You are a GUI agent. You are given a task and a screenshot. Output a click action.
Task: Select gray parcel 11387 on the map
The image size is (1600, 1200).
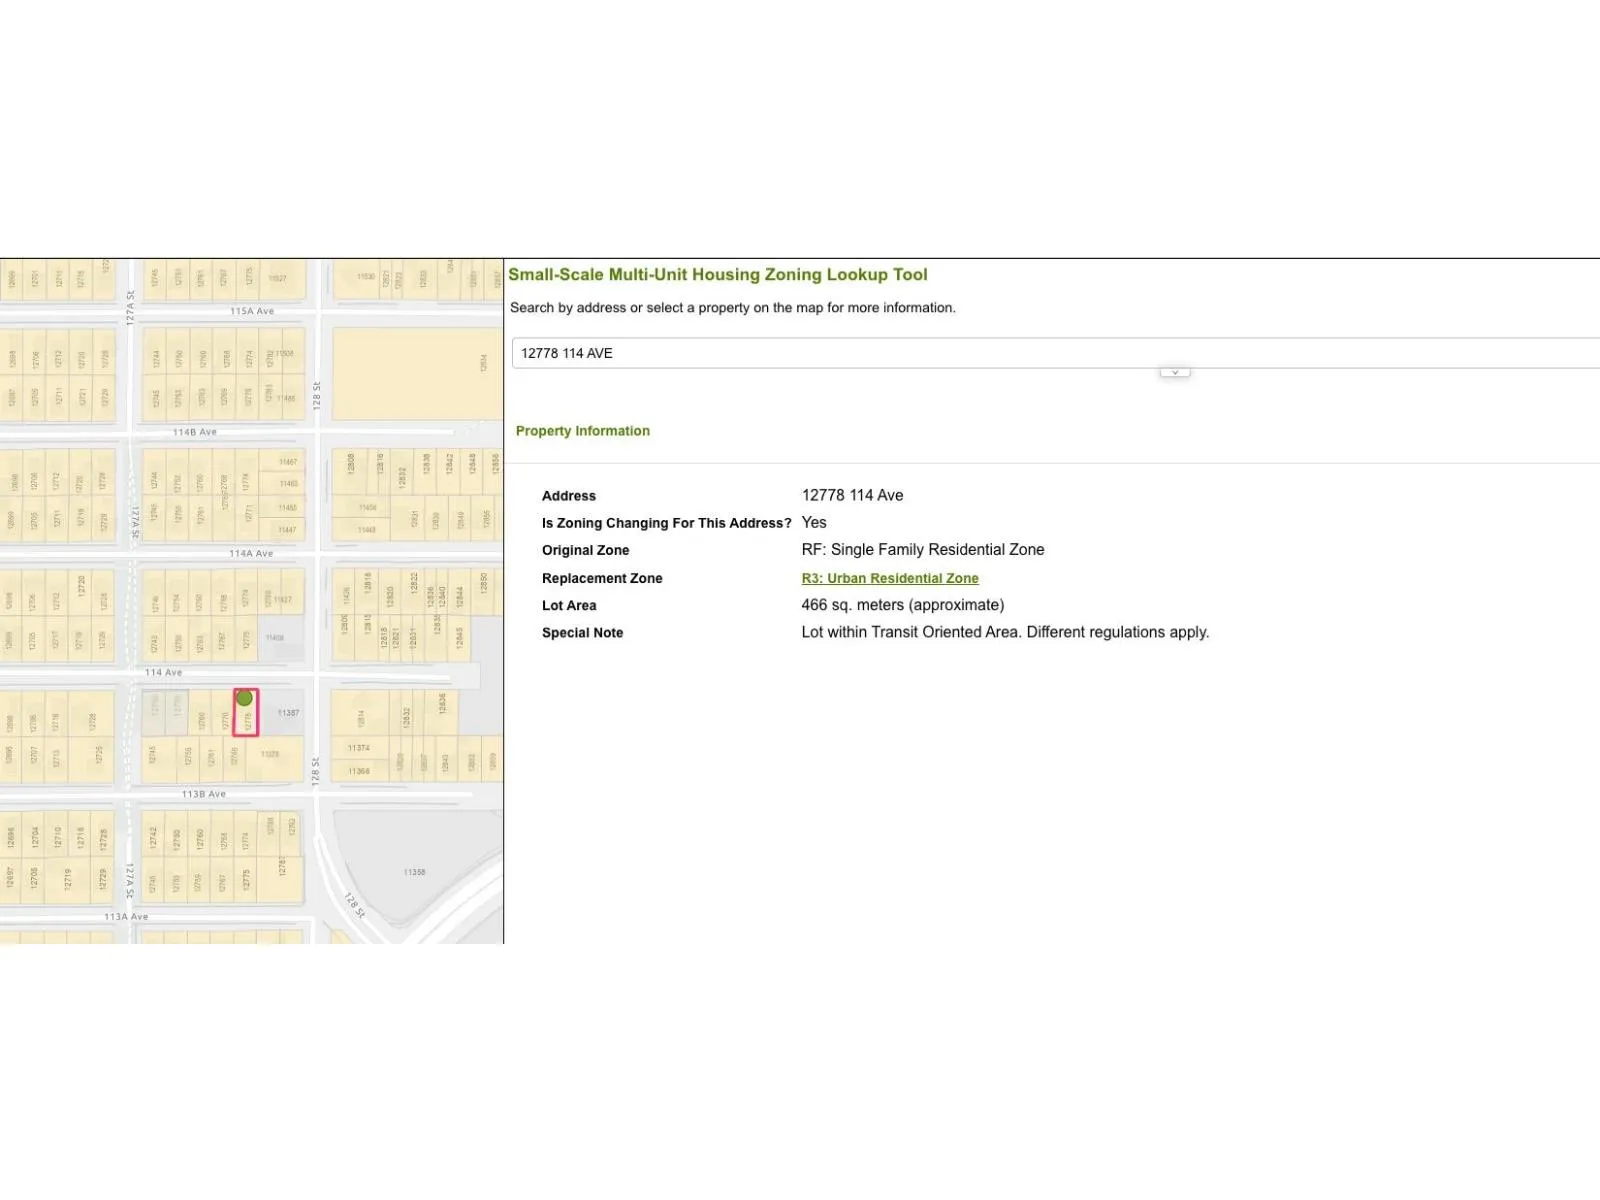point(285,713)
